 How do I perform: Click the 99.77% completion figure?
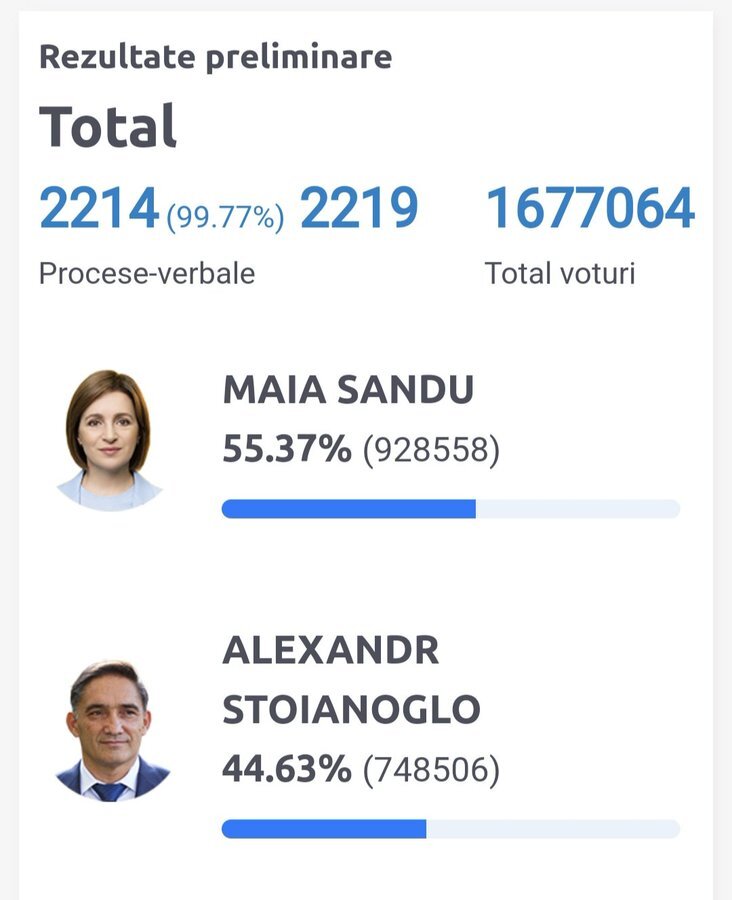[x=226, y=217]
